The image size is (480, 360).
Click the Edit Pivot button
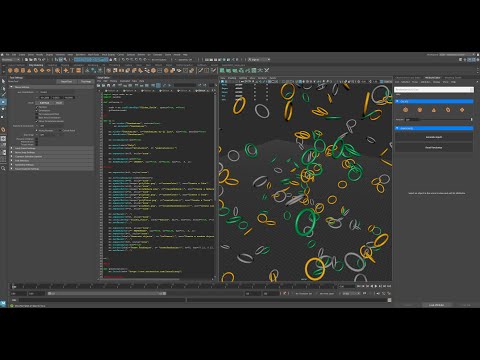point(44,103)
